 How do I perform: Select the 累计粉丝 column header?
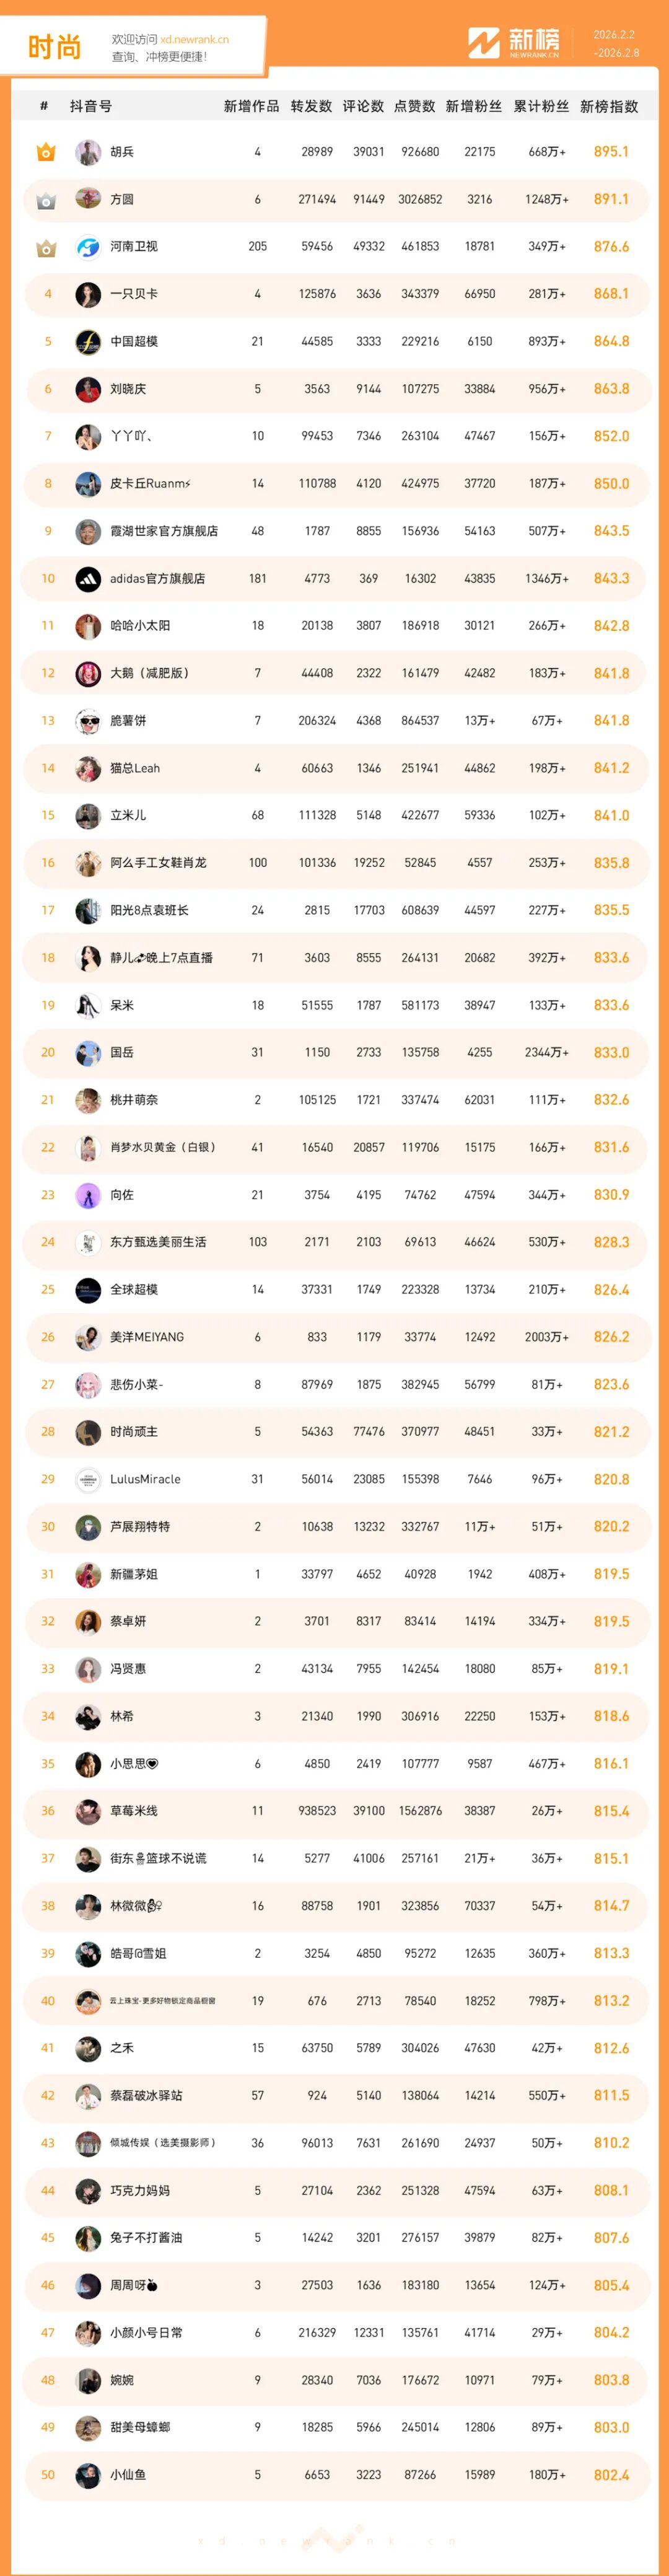click(541, 106)
